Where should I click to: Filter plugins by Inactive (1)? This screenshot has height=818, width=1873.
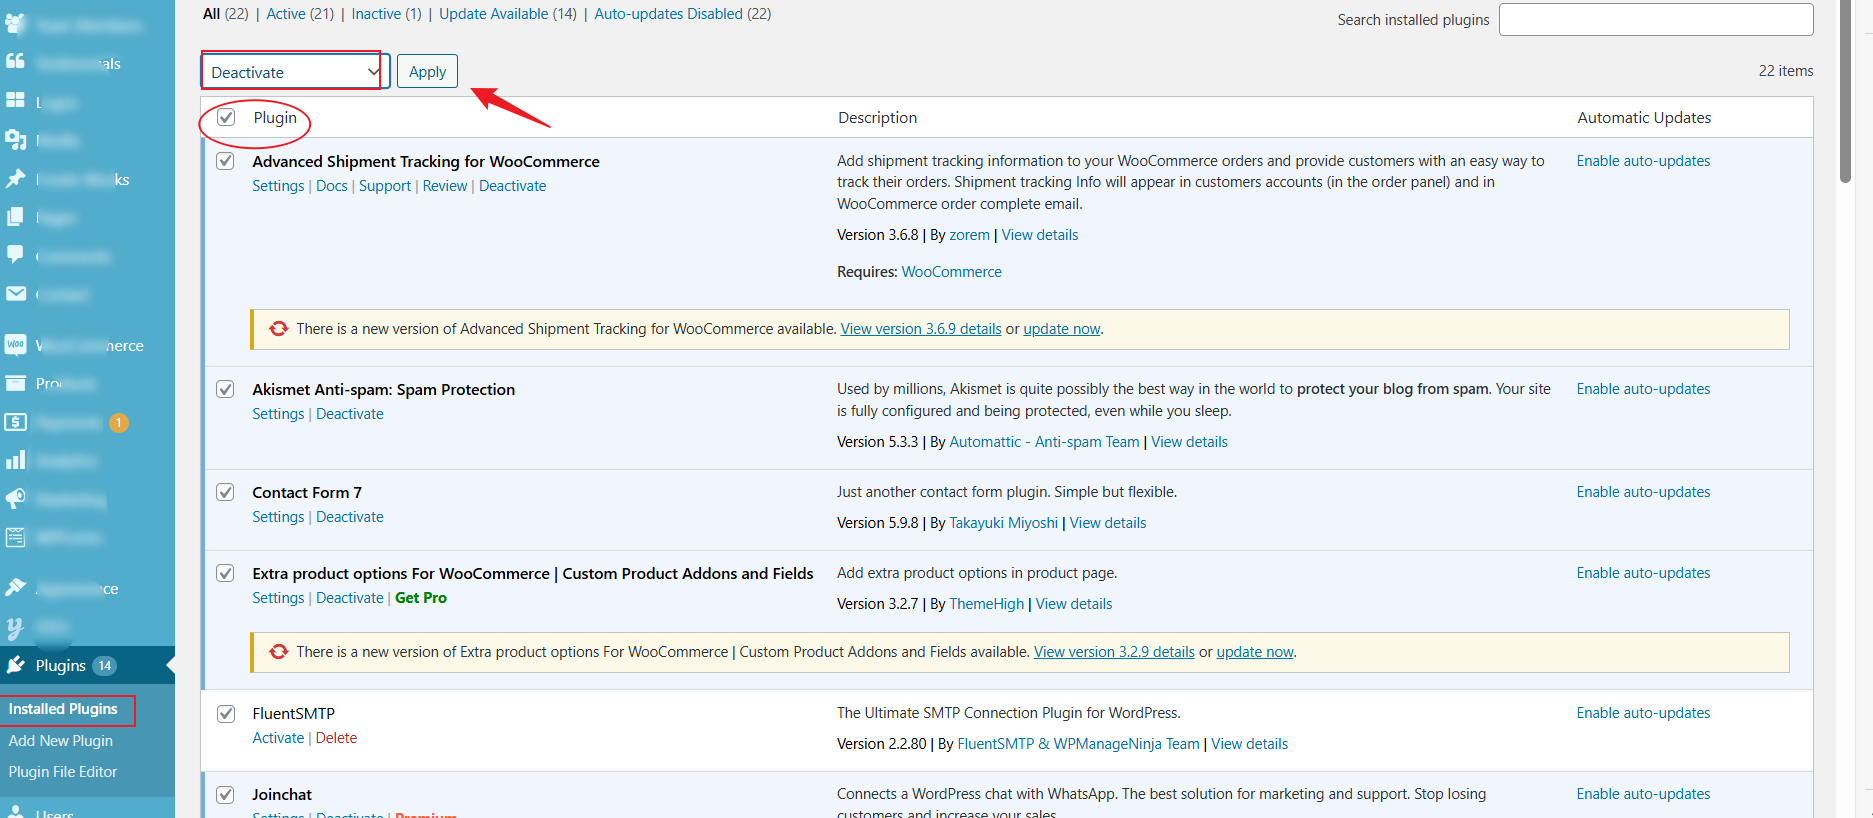point(386,14)
